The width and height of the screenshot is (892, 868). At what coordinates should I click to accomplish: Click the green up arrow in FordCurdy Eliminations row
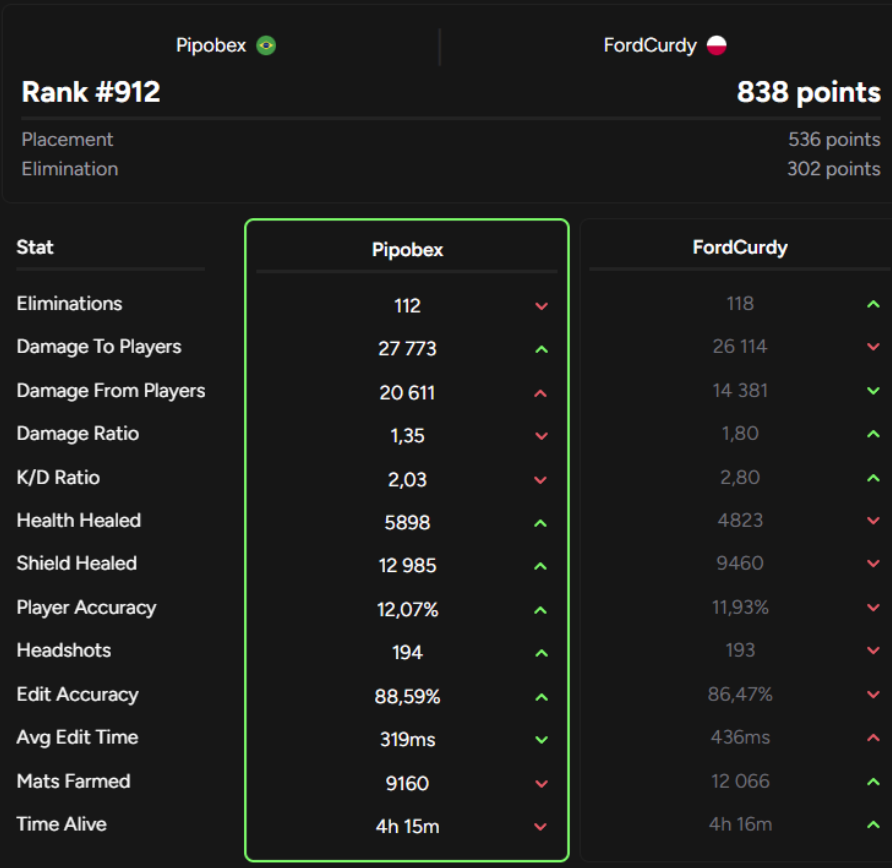pos(873,304)
